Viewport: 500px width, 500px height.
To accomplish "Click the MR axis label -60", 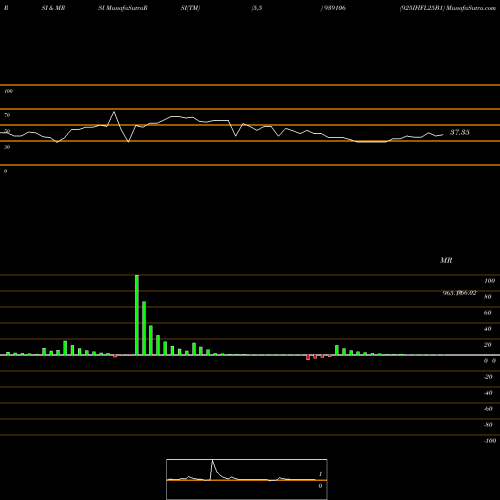I will pyautogui.click(x=488, y=409).
